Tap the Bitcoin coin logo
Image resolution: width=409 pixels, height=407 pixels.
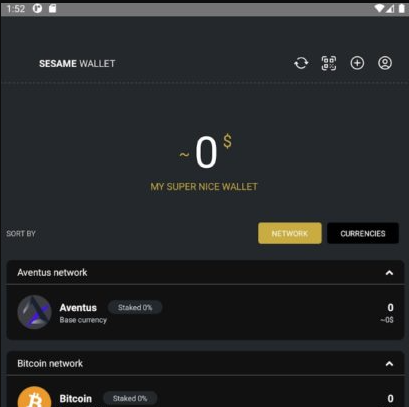34,397
